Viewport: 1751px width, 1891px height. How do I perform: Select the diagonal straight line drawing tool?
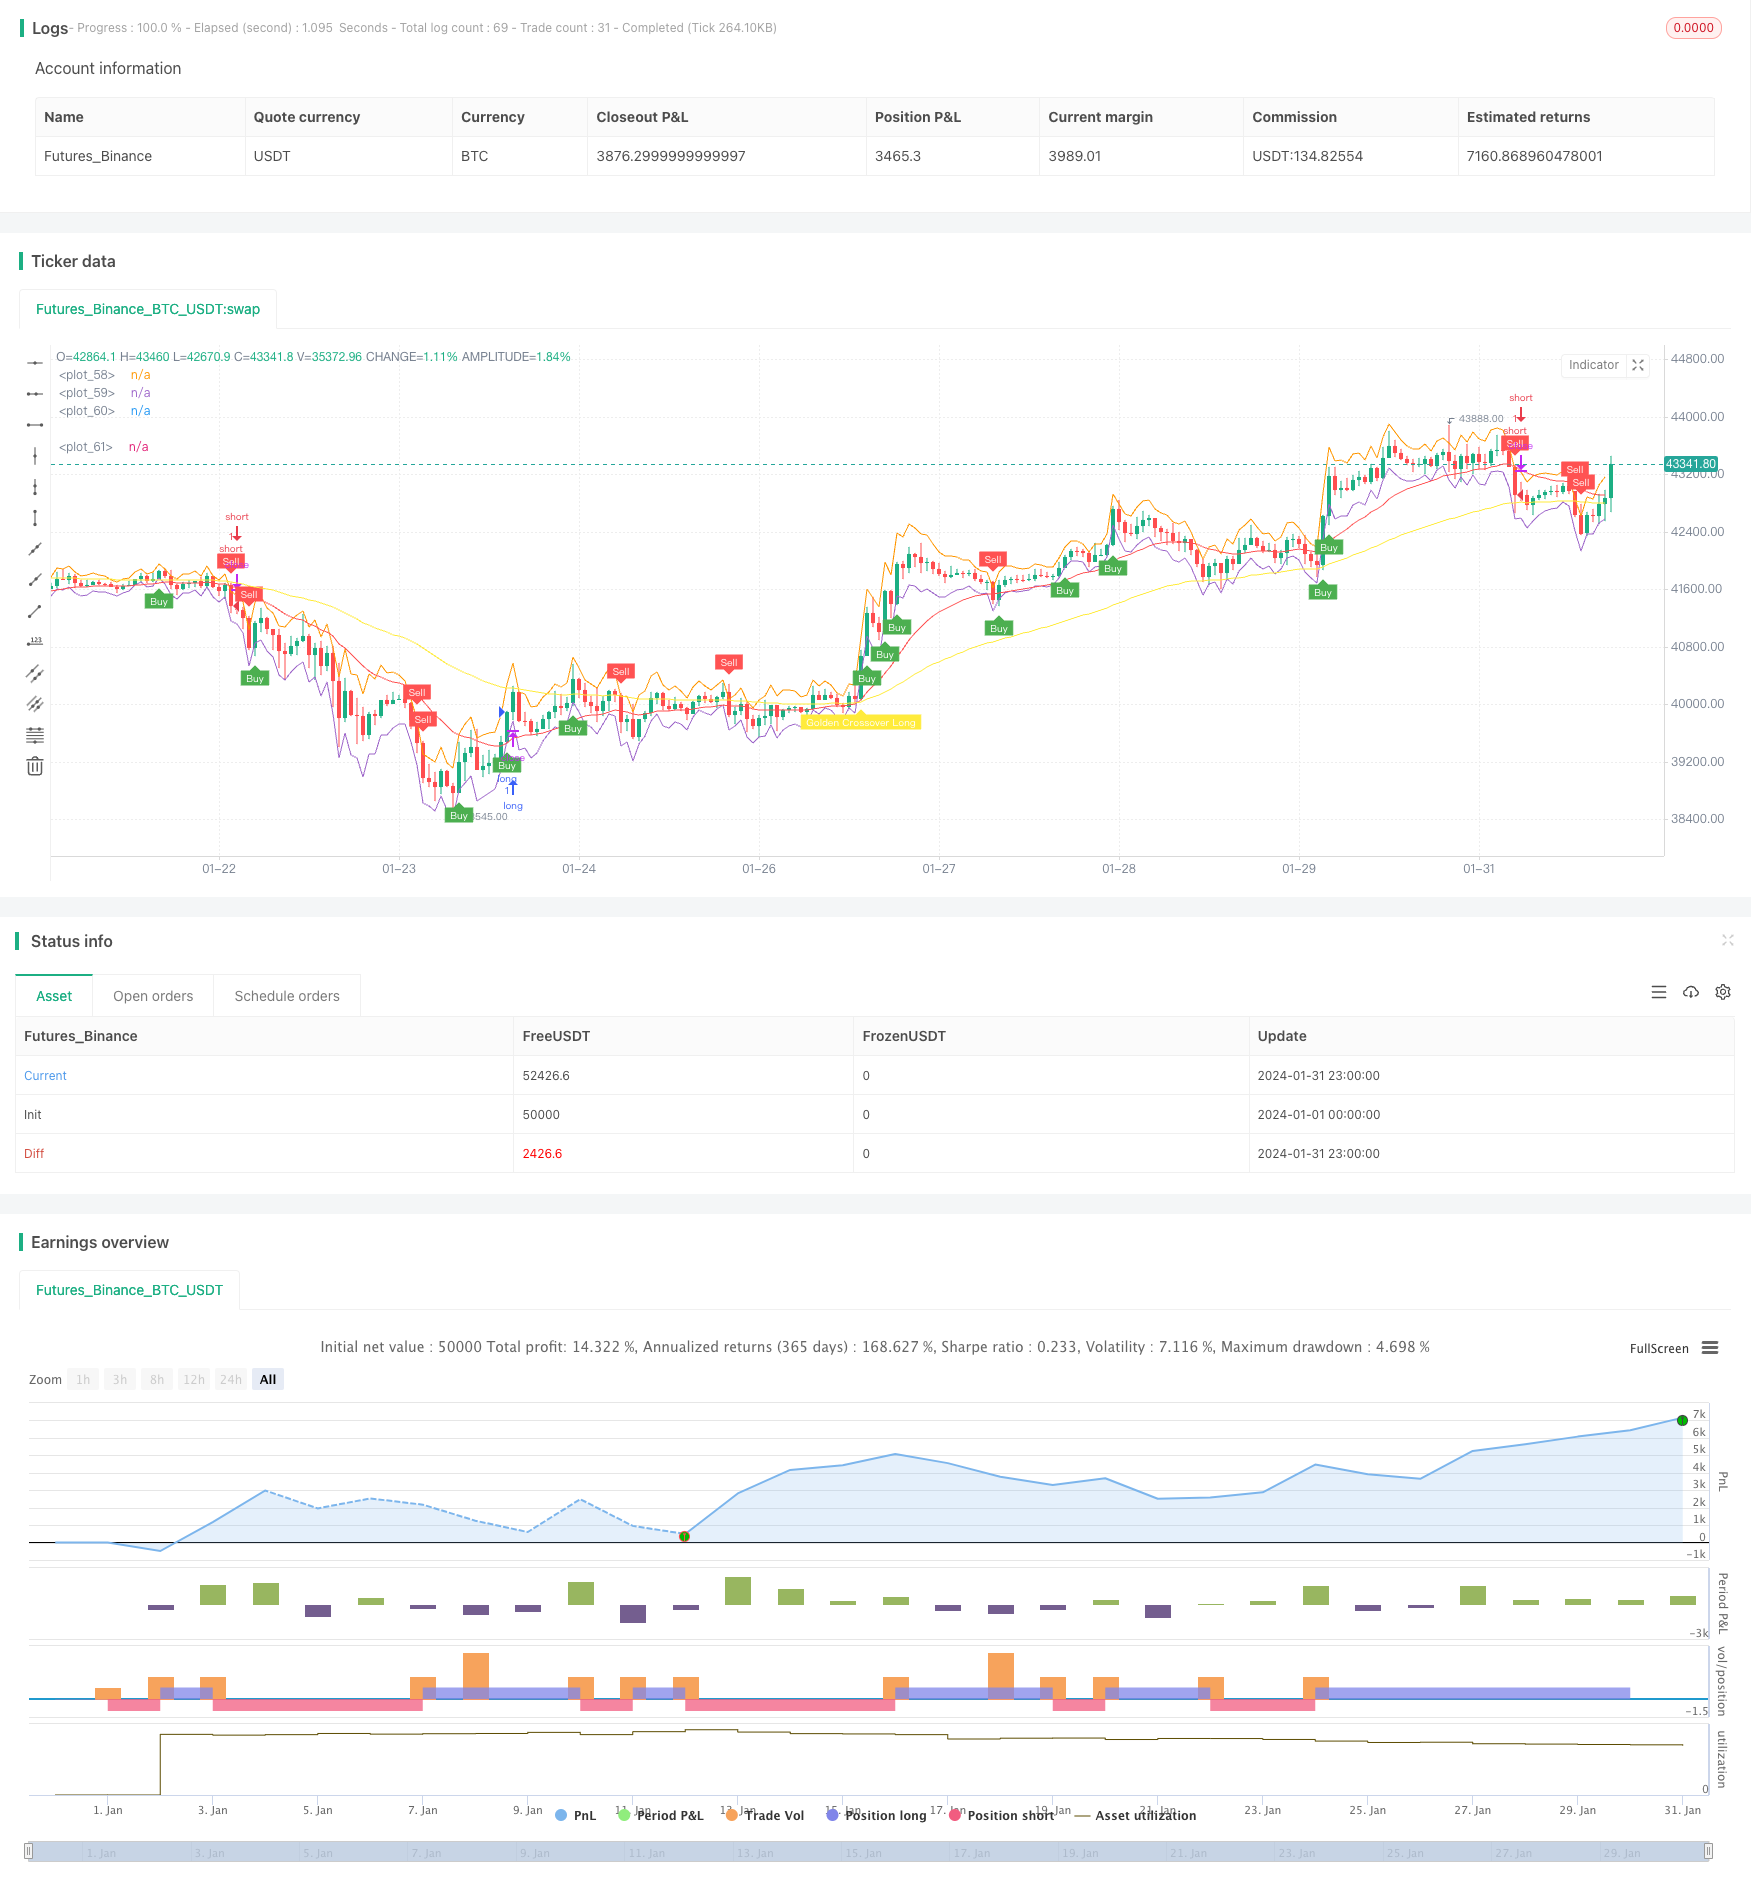(35, 549)
